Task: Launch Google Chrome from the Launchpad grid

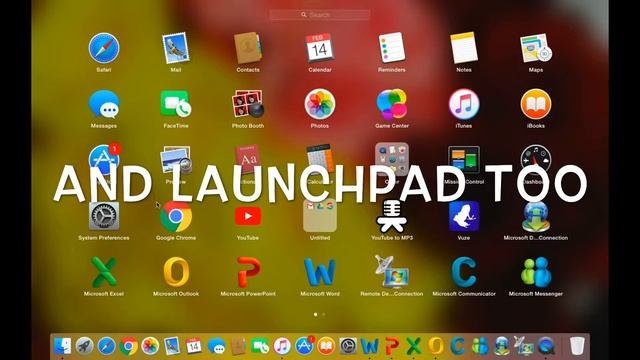Action: 176,216
